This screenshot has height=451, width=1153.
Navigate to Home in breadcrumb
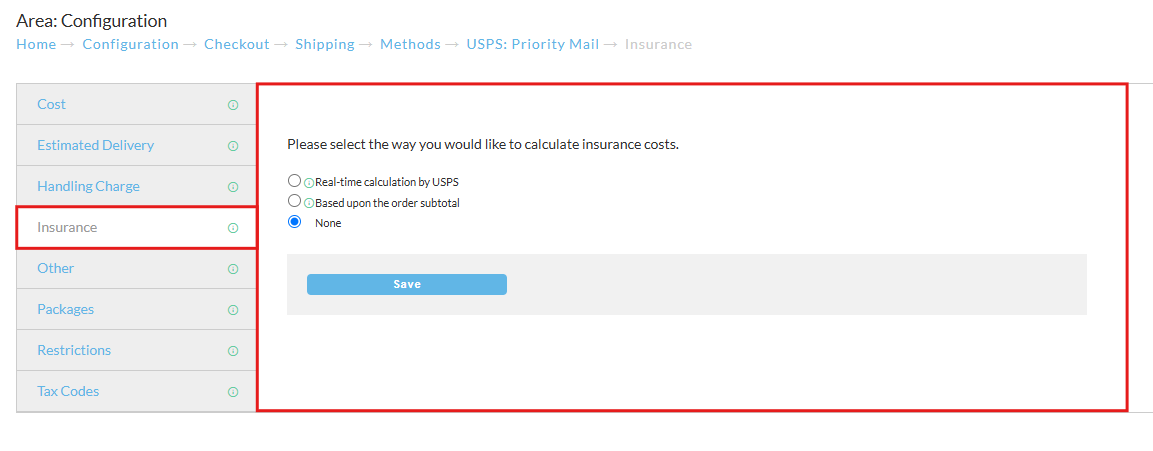(x=36, y=44)
